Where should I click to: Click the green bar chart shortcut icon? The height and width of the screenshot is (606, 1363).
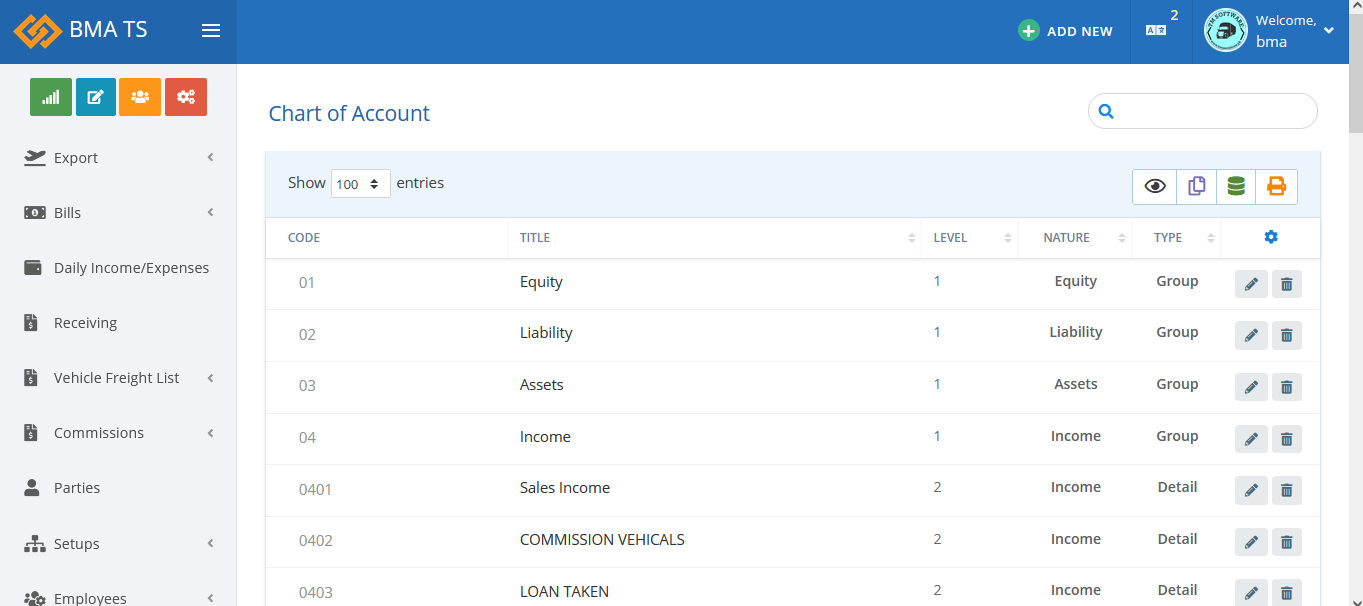[51, 97]
